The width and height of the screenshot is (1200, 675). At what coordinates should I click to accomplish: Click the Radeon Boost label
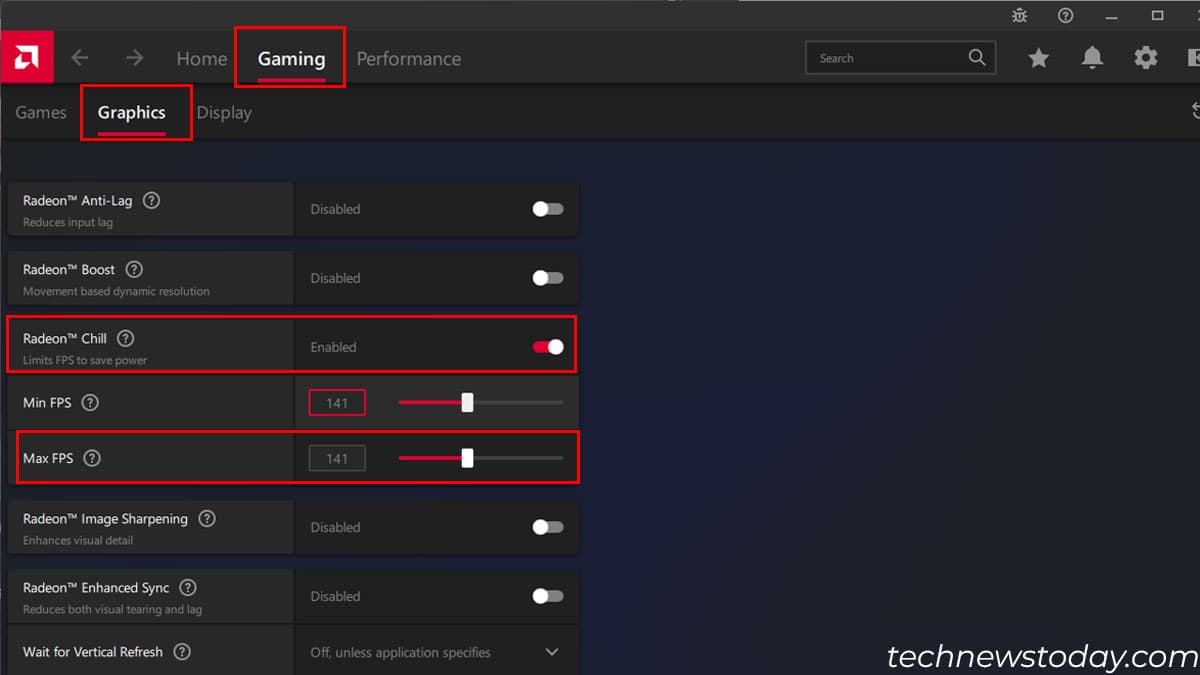click(69, 269)
